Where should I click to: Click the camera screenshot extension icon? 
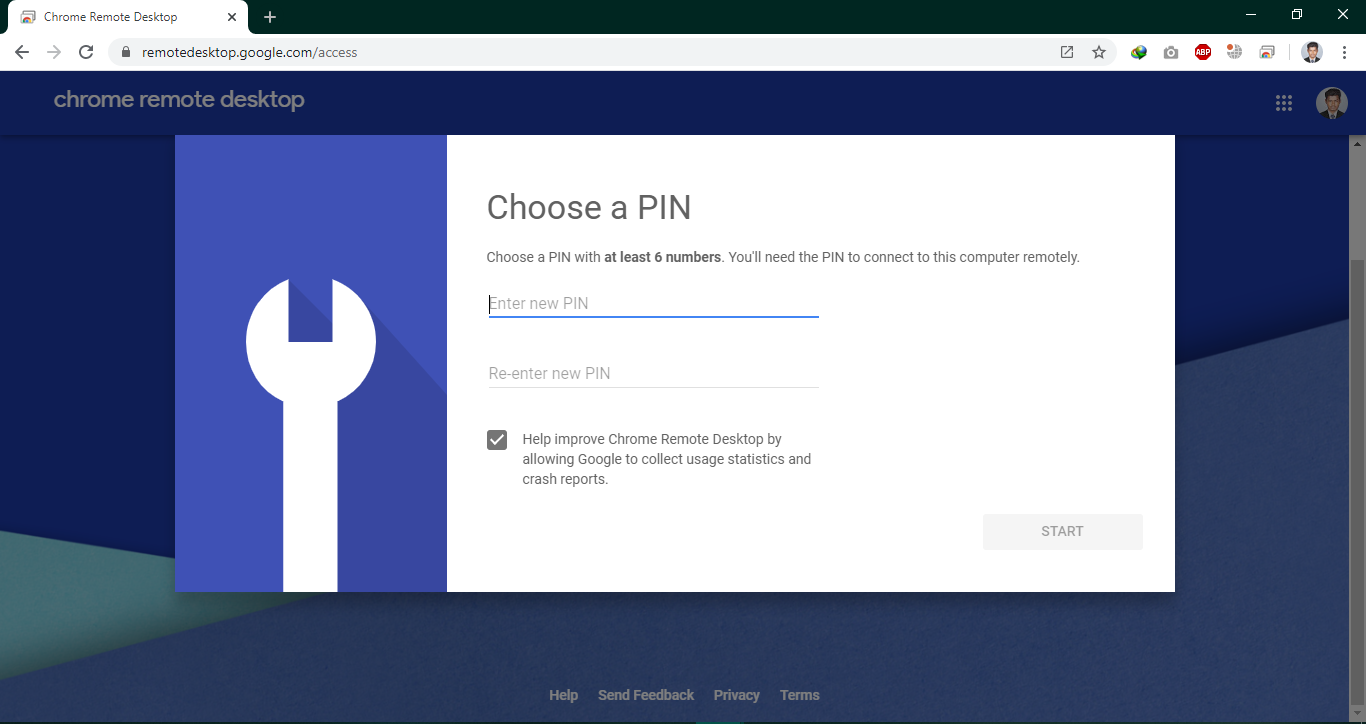point(1171,52)
